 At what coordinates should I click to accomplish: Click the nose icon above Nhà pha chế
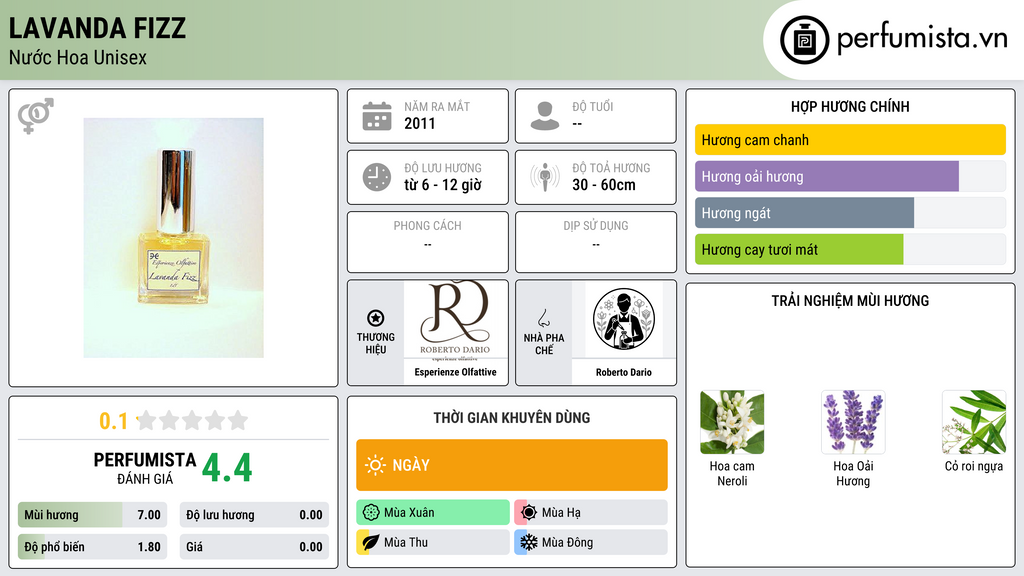coord(543,318)
